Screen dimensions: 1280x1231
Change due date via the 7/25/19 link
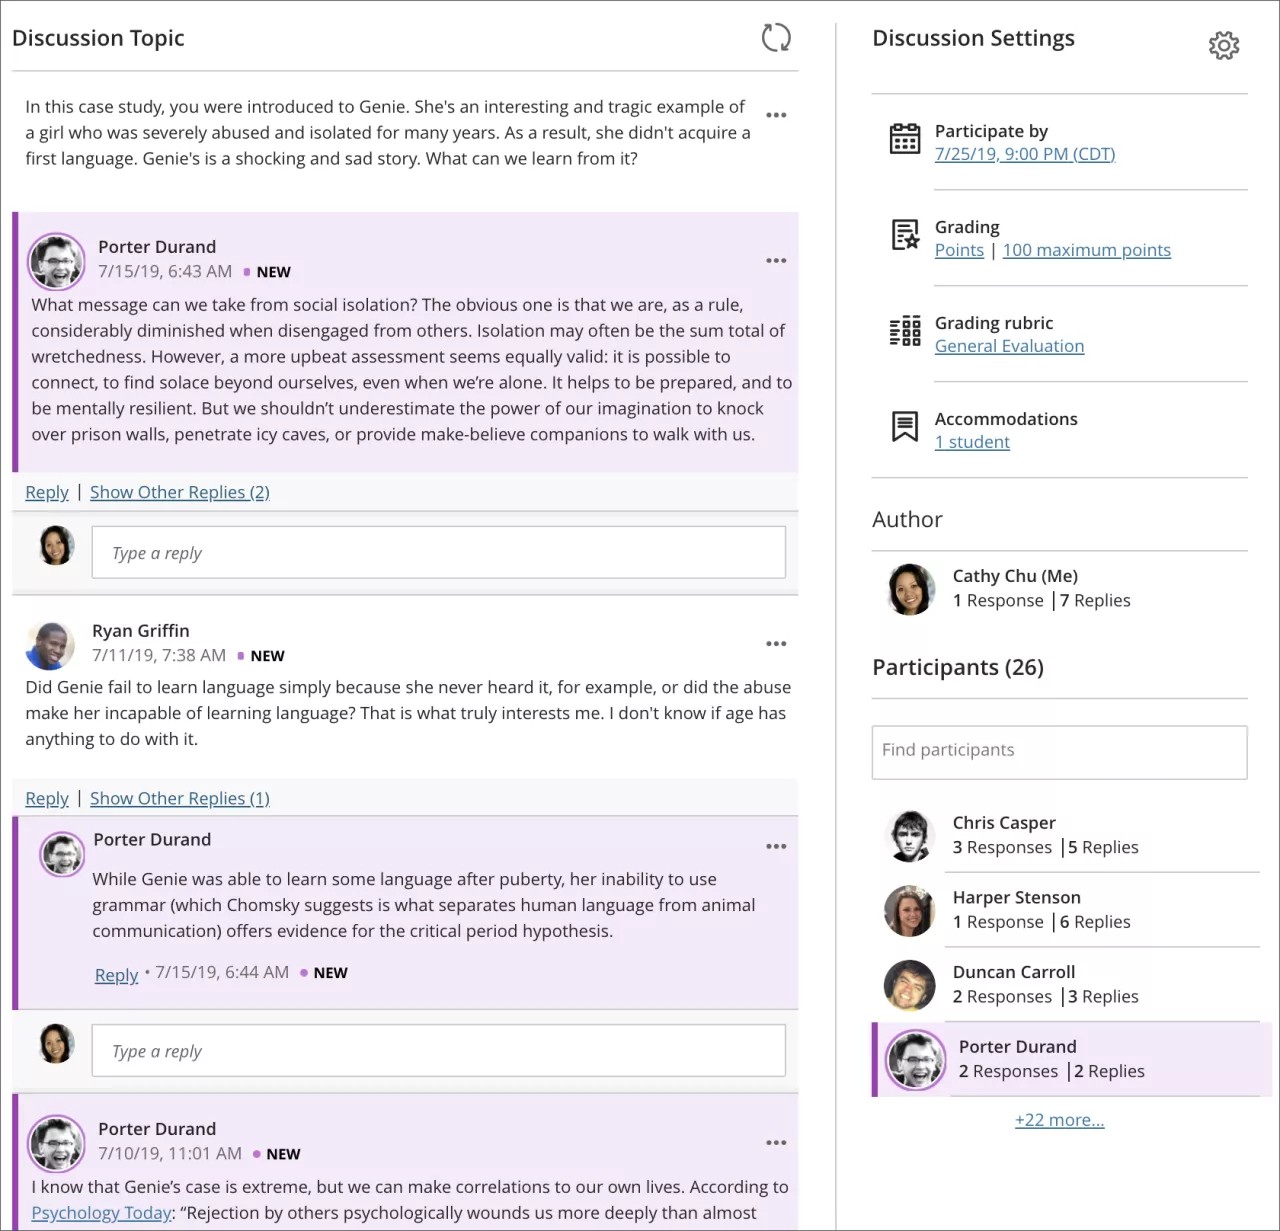pyautogui.click(x=1024, y=153)
